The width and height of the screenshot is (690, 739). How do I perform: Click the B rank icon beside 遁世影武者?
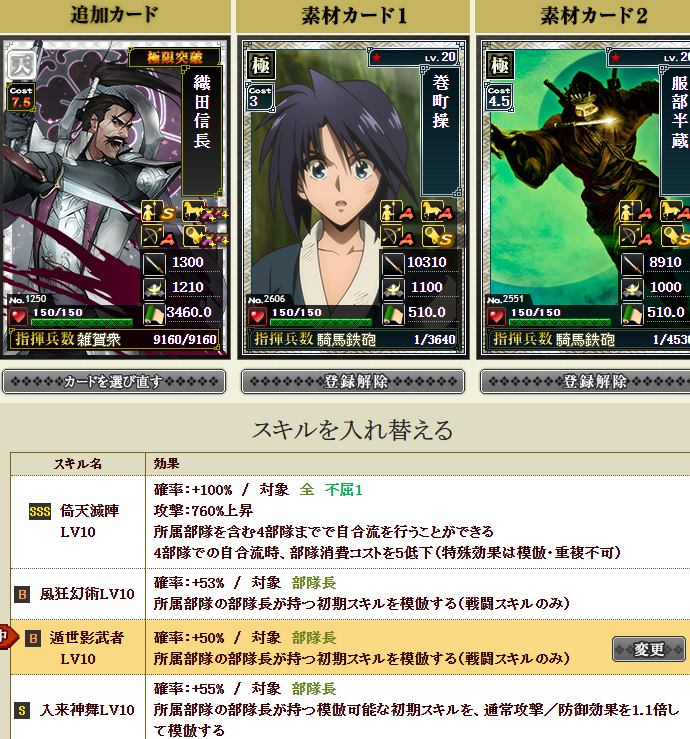tap(33, 638)
